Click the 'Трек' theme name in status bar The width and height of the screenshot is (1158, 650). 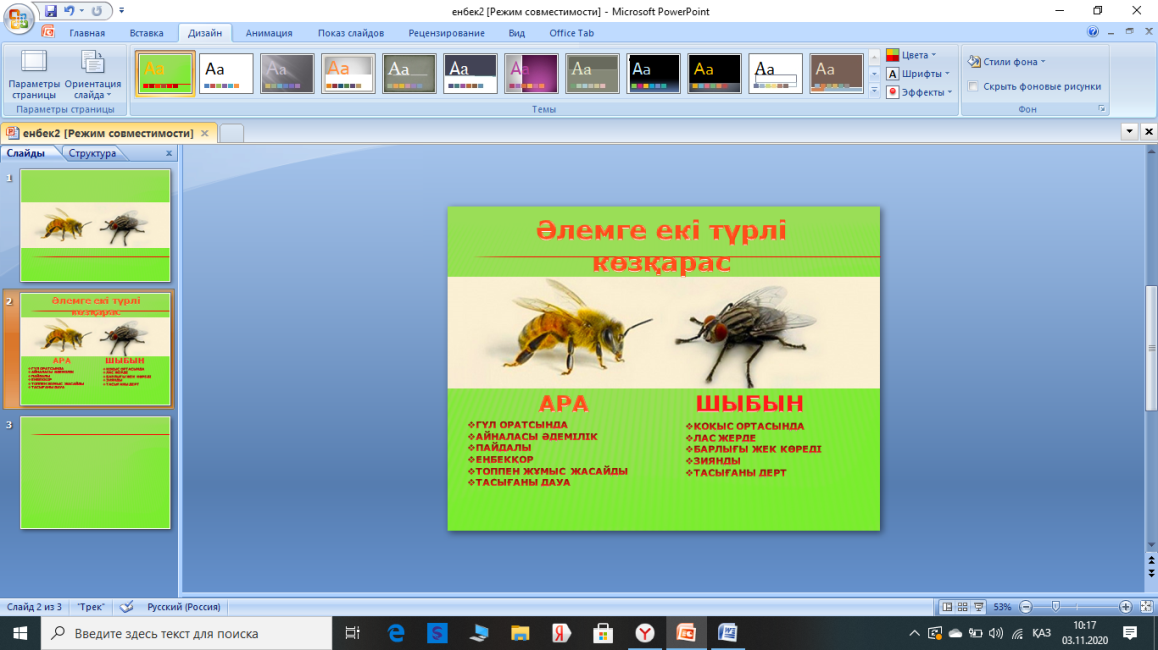click(x=91, y=606)
